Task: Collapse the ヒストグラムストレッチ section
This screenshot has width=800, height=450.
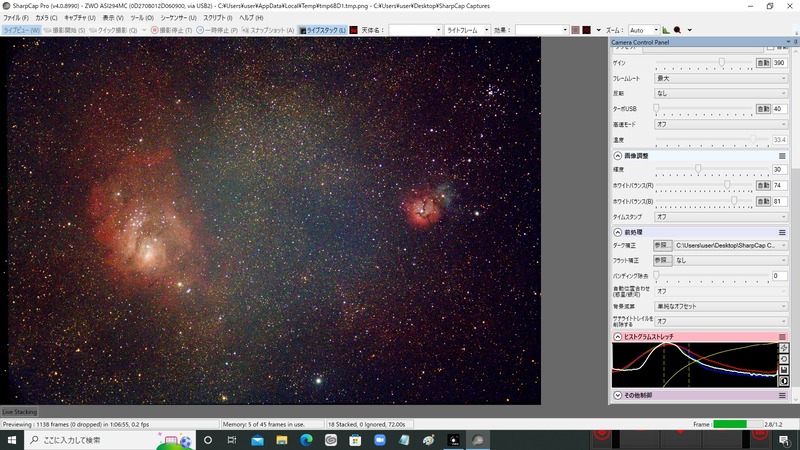Action: point(617,337)
